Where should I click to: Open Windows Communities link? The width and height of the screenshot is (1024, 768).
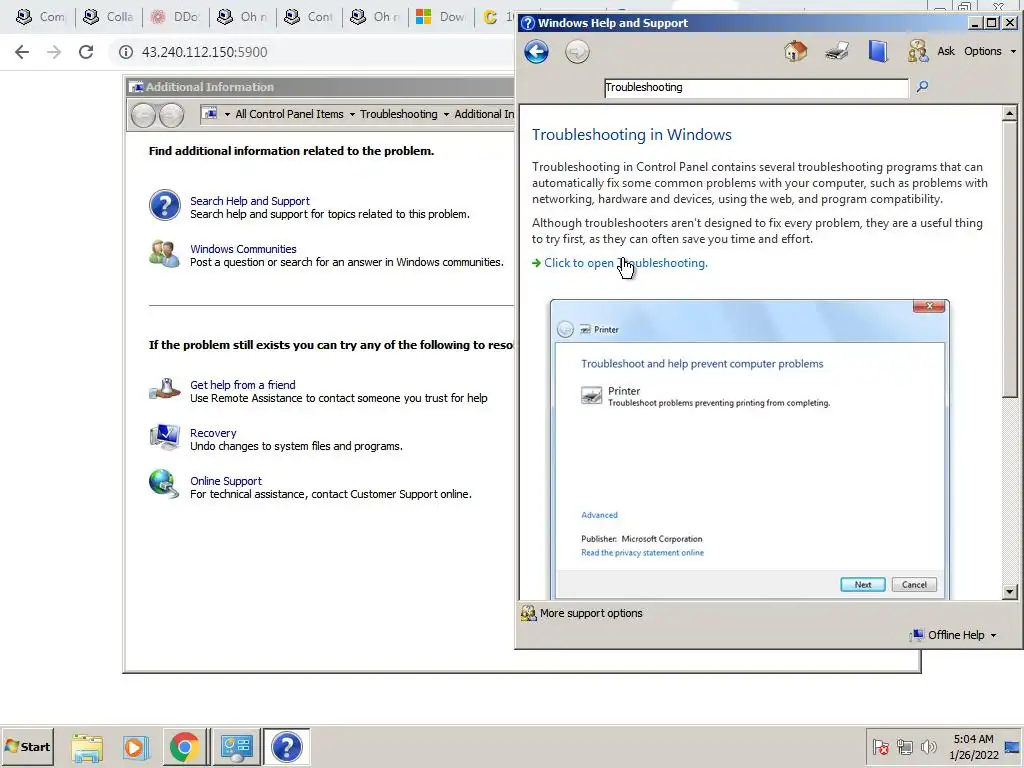coord(243,249)
